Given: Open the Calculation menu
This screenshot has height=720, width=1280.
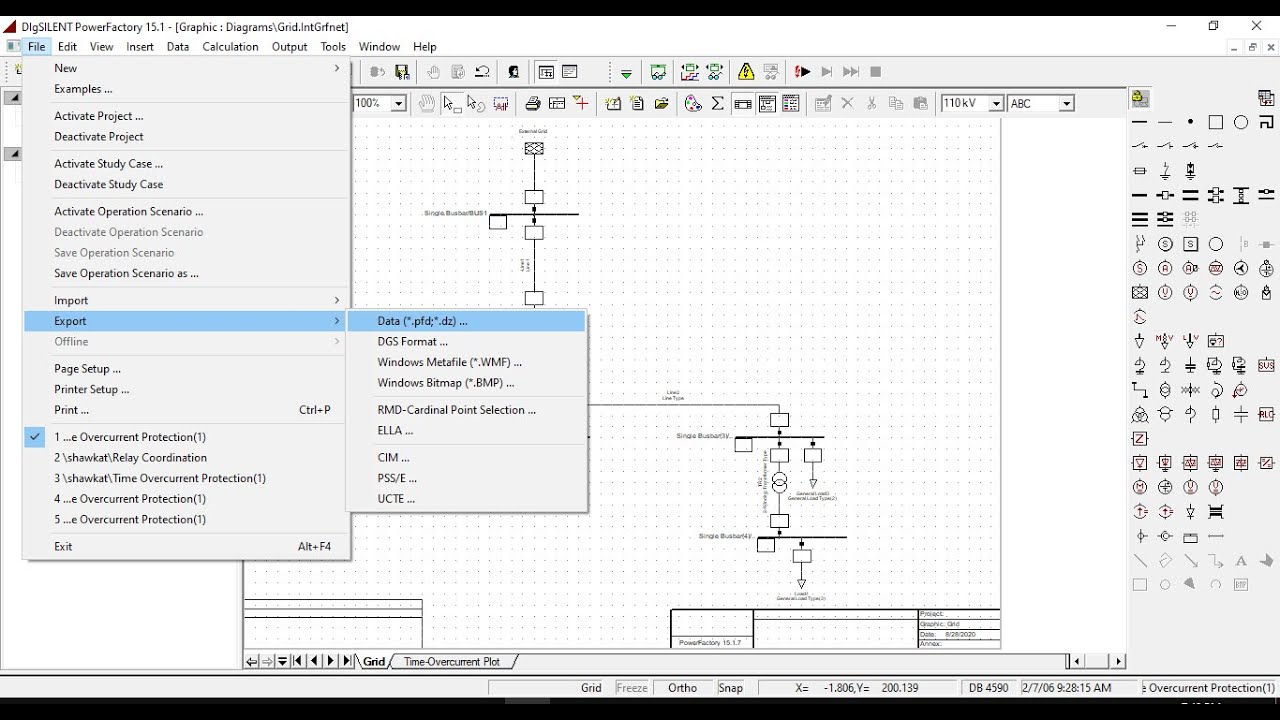Looking at the screenshot, I should point(230,47).
